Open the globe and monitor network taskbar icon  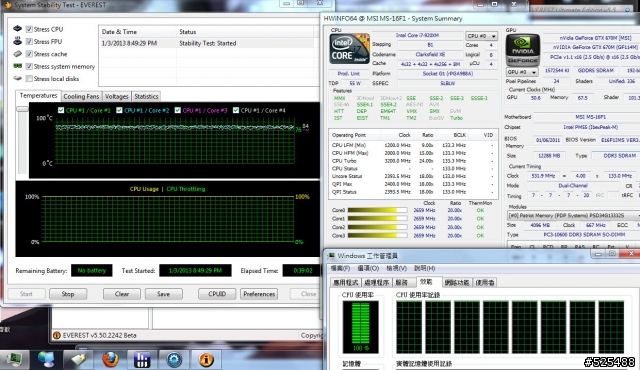click(46, 359)
